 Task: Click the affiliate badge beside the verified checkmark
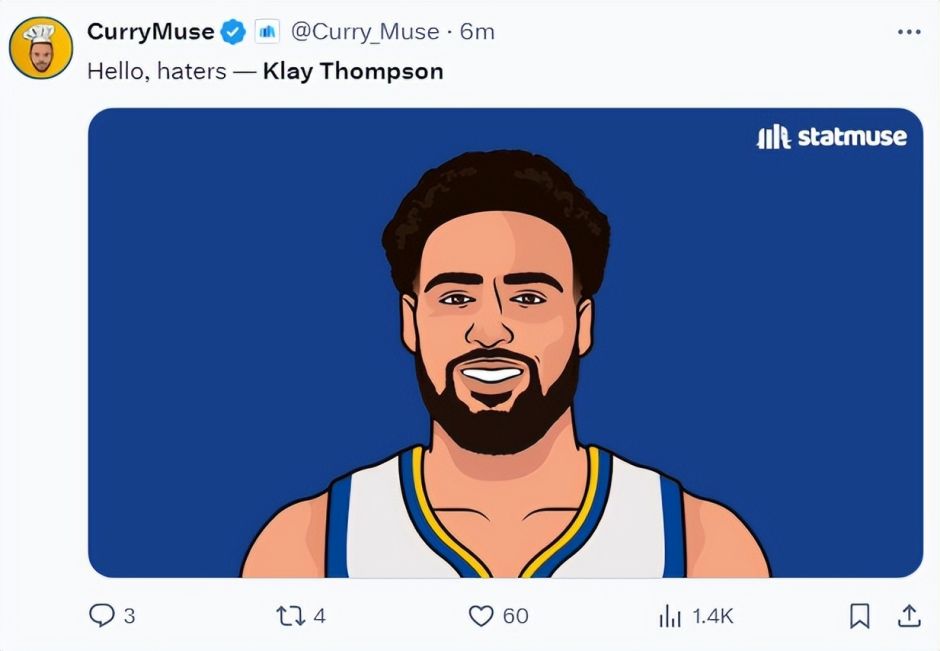click(x=267, y=32)
